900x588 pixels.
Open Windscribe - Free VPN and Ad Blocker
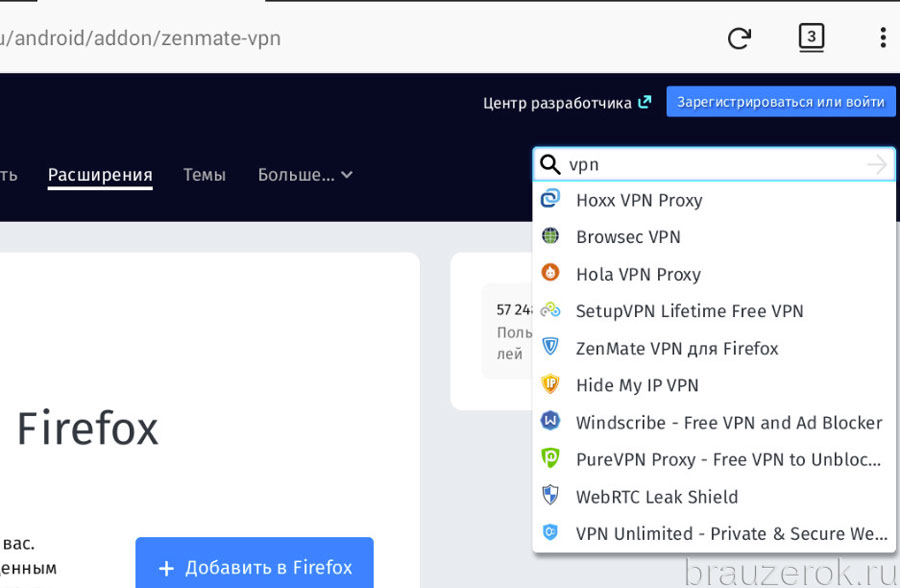click(714, 422)
